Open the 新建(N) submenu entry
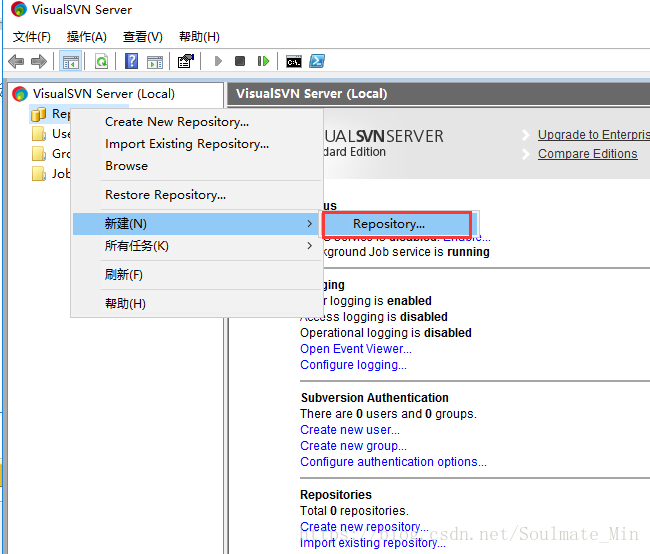 point(196,224)
